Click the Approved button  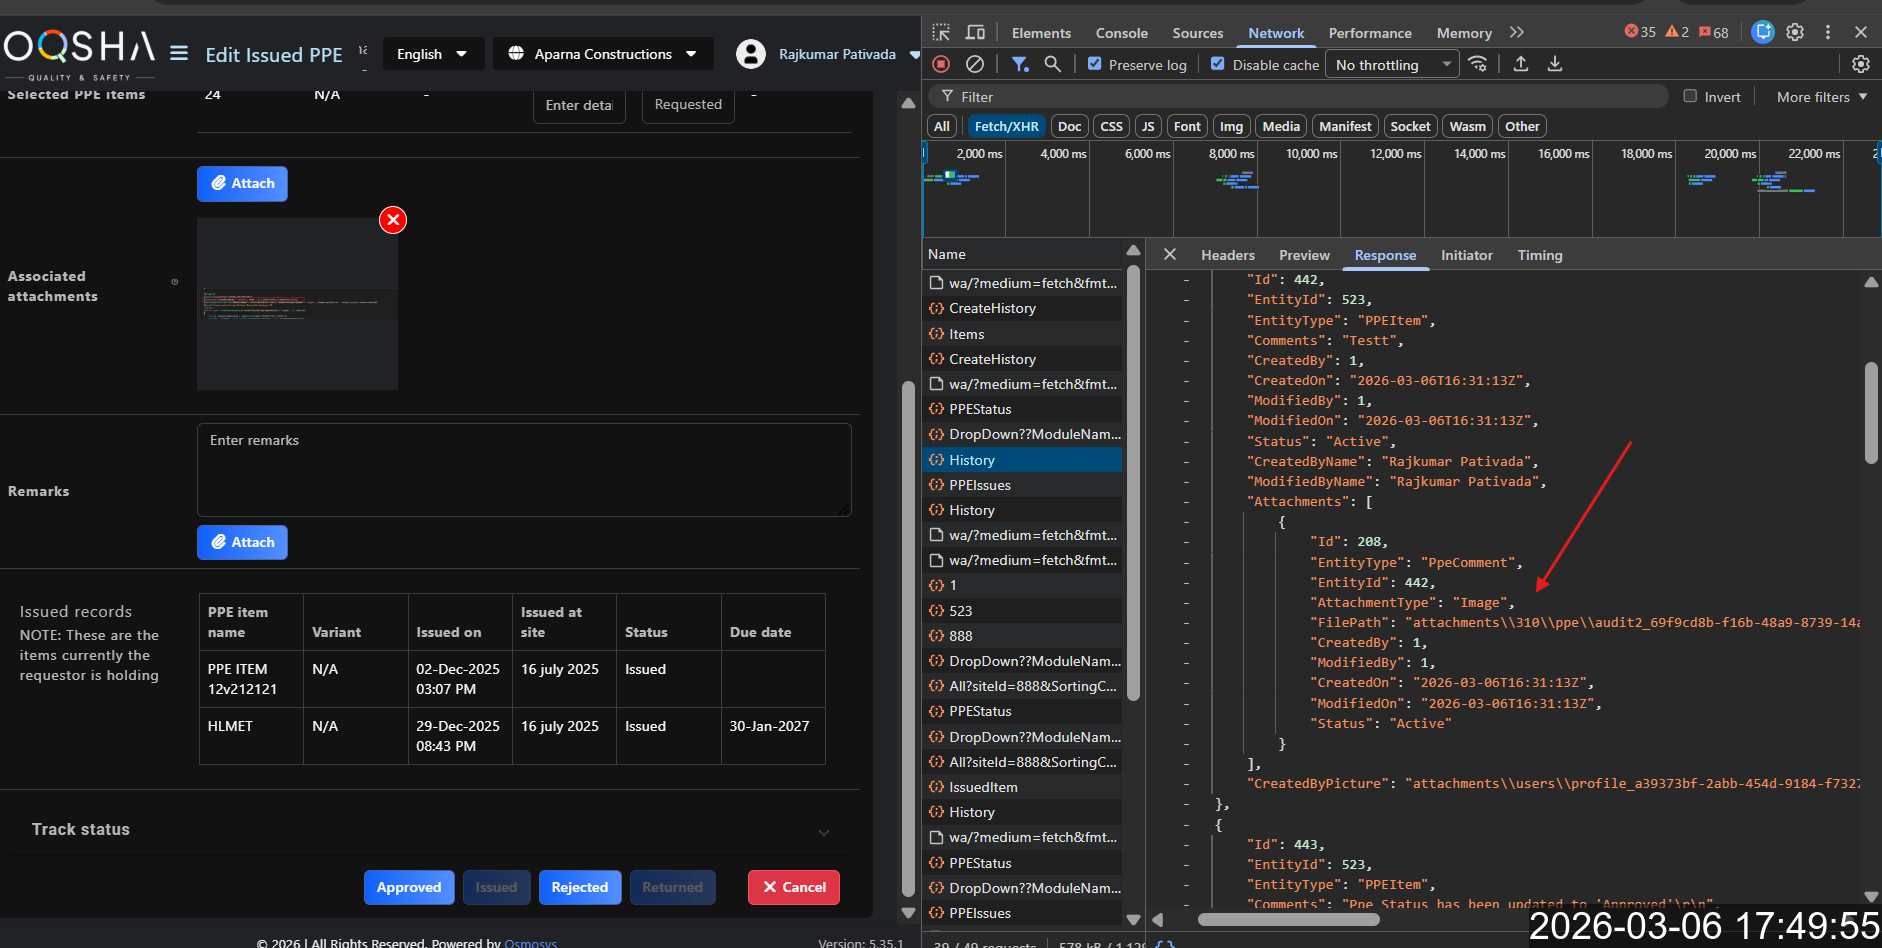pos(409,887)
